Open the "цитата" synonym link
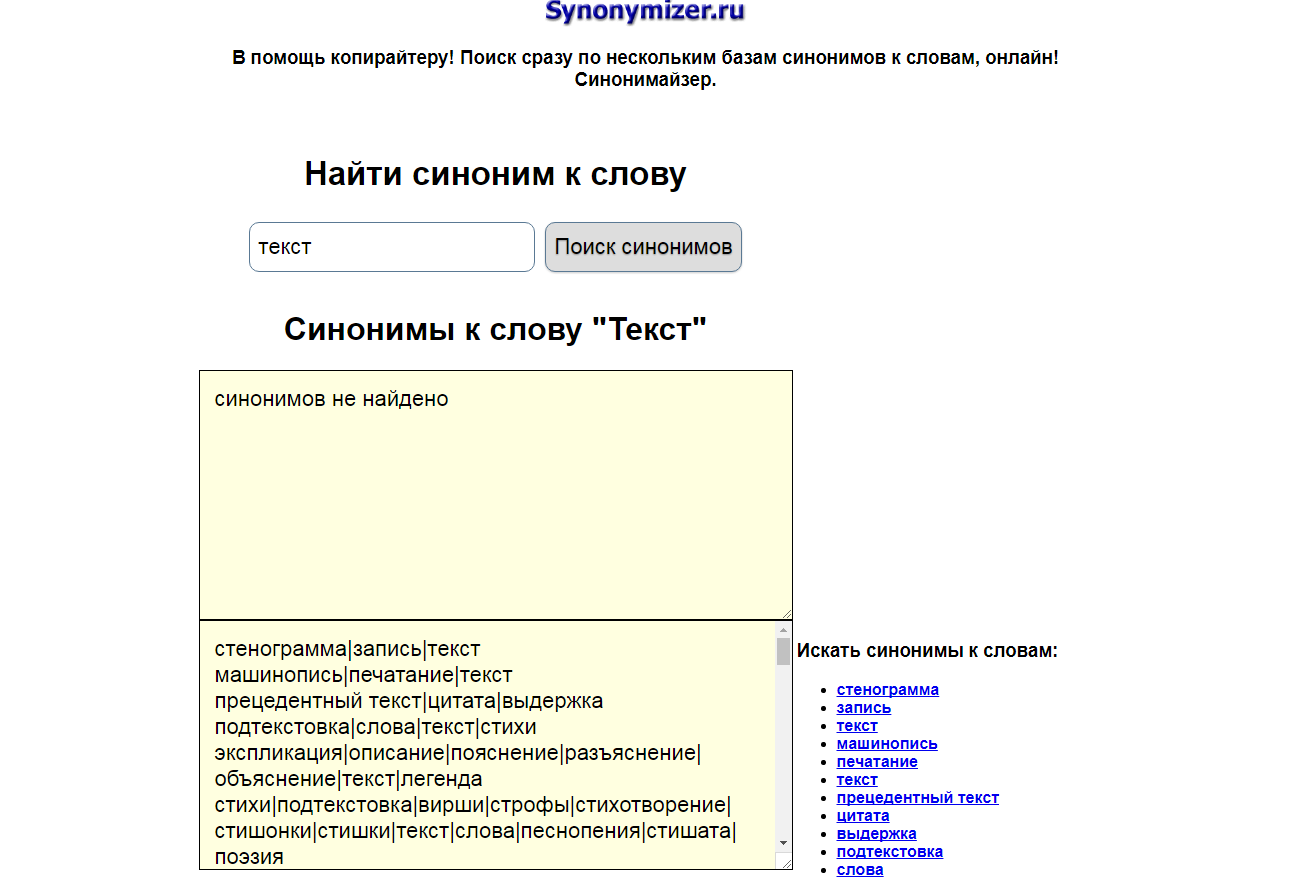1290x882 pixels. [x=862, y=815]
